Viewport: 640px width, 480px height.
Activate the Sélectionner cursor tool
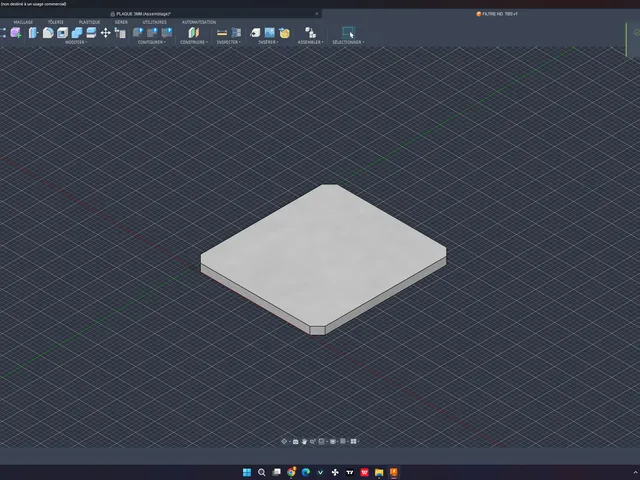348,33
